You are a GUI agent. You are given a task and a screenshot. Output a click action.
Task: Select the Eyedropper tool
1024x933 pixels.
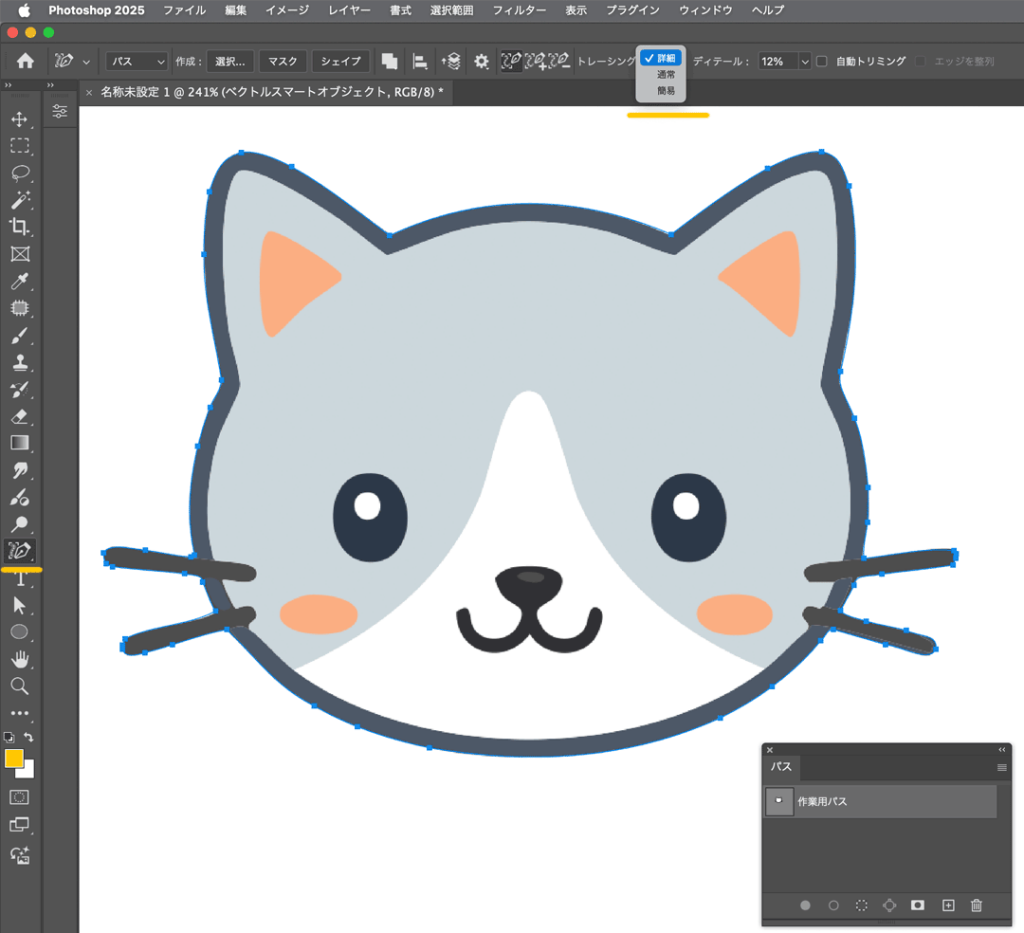19,281
